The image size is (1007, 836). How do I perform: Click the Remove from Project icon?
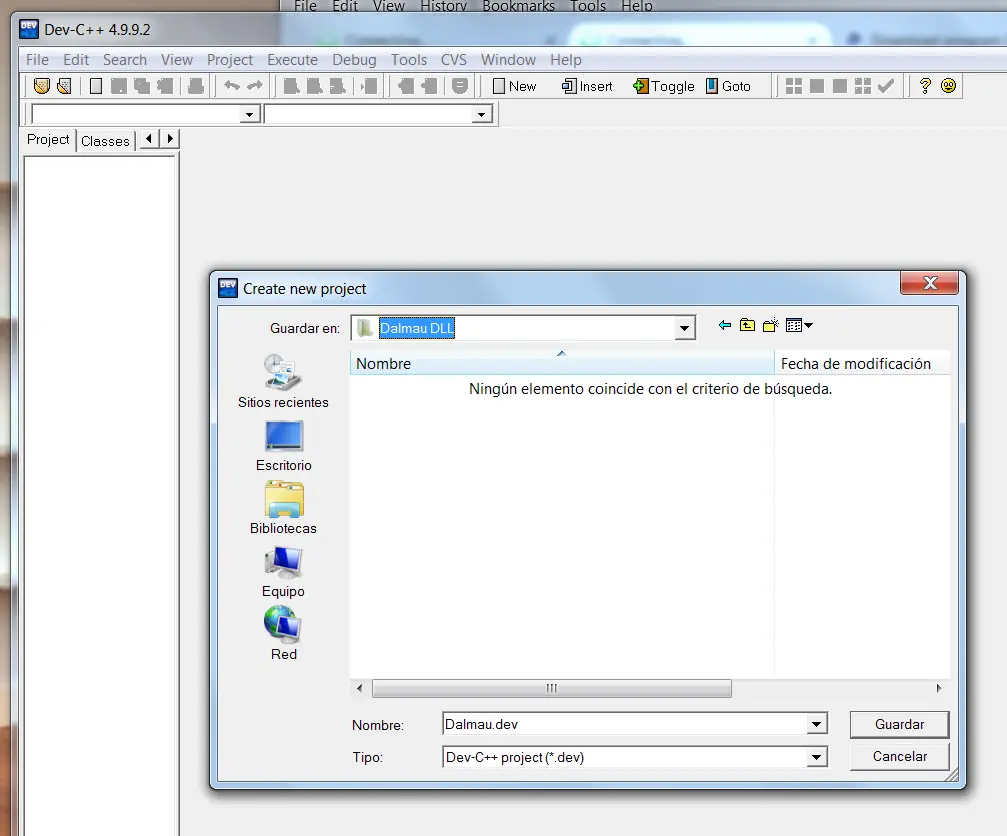click(428, 86)
